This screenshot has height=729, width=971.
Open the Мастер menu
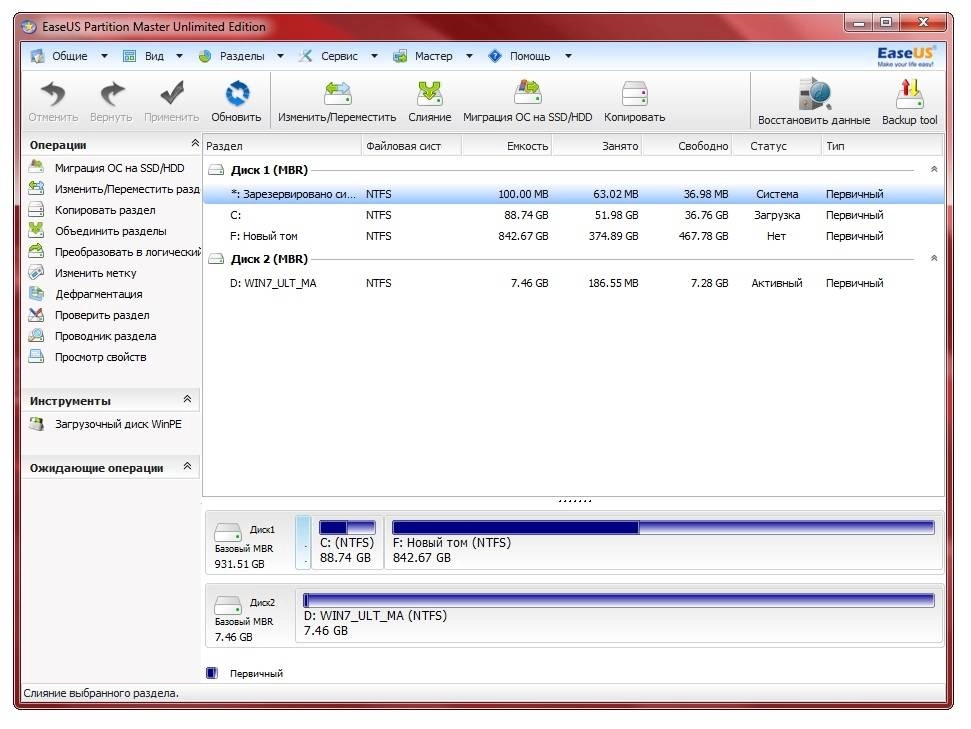tap(433, 56)
